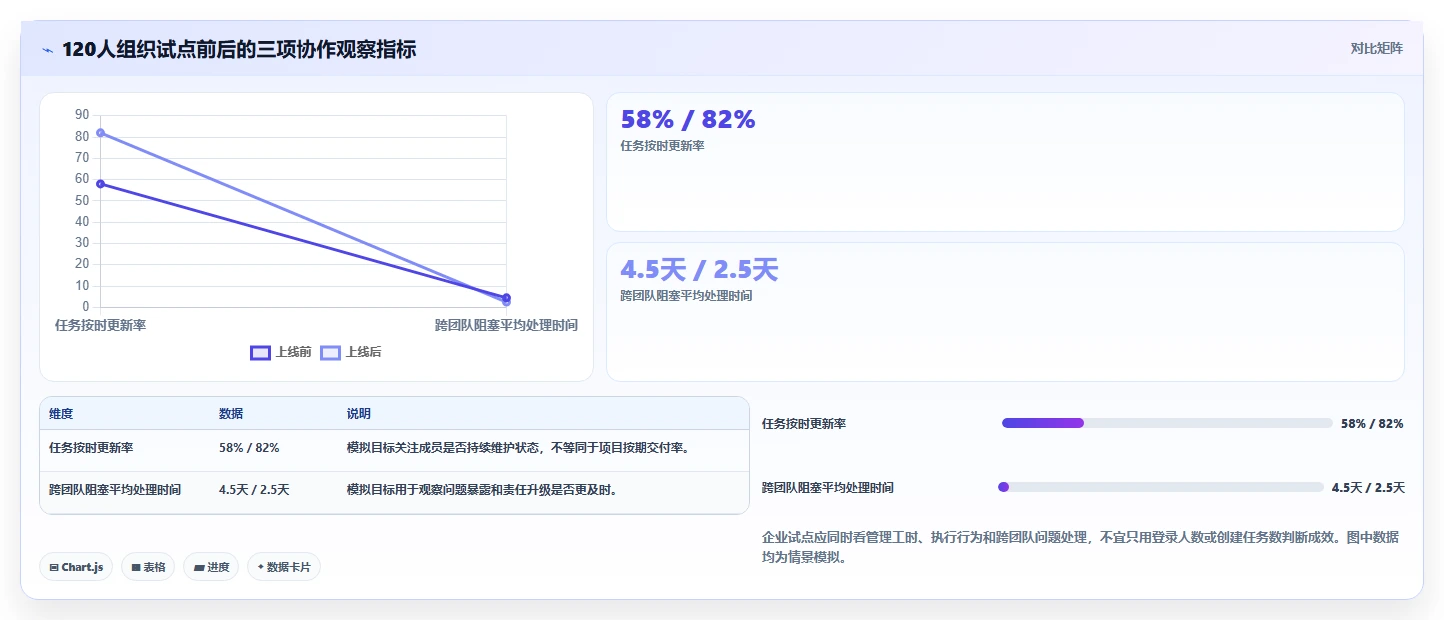
Task: Click the 4.5天 / 2.5天 data card value
Action: [699, 270]
